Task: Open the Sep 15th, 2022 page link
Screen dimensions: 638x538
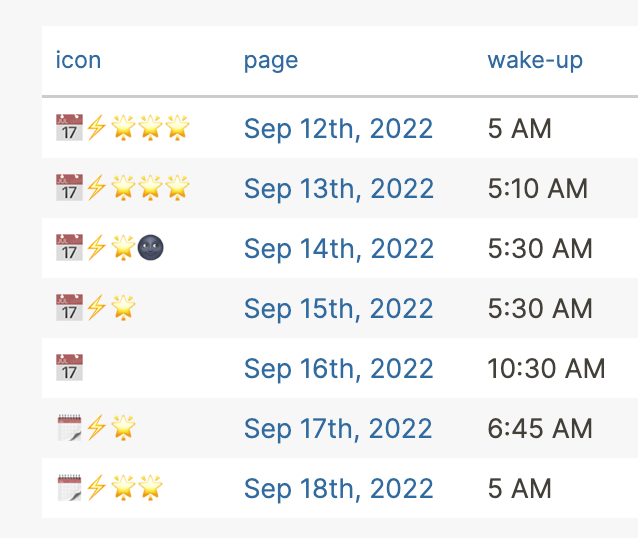Action: (338, 308)
